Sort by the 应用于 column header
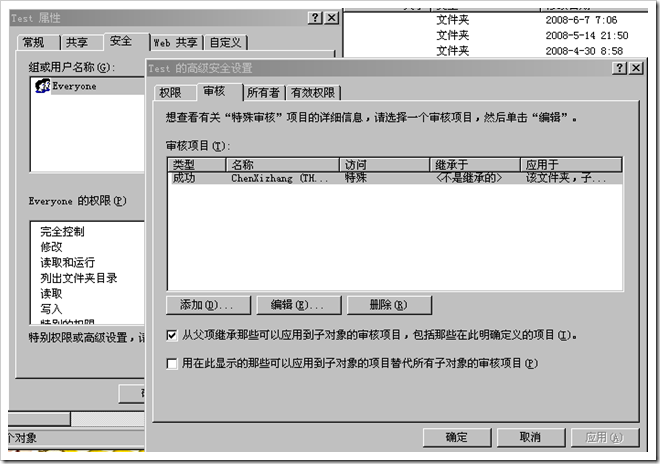 [571, 165]
